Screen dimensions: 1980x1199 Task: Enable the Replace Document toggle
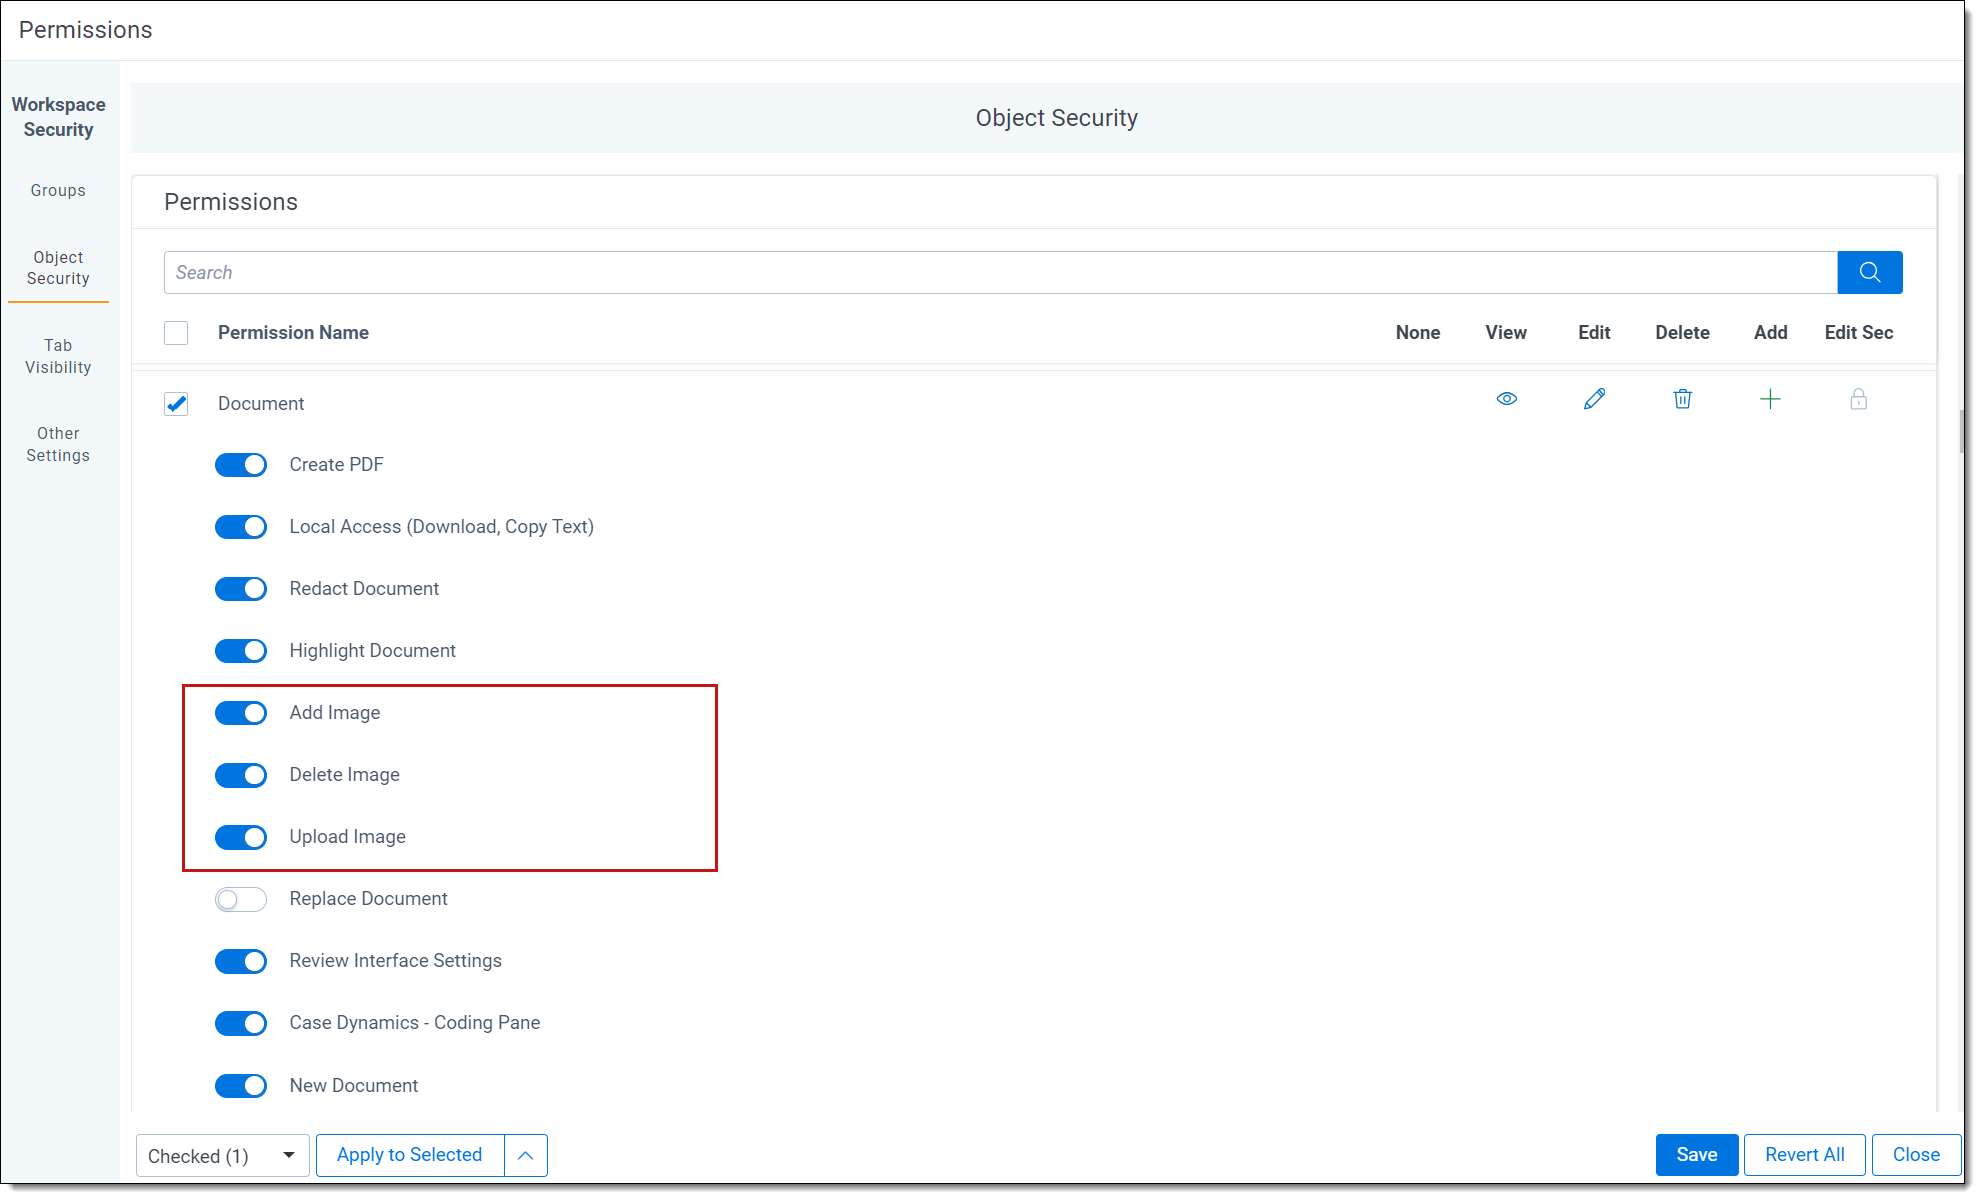pos(241,899)
